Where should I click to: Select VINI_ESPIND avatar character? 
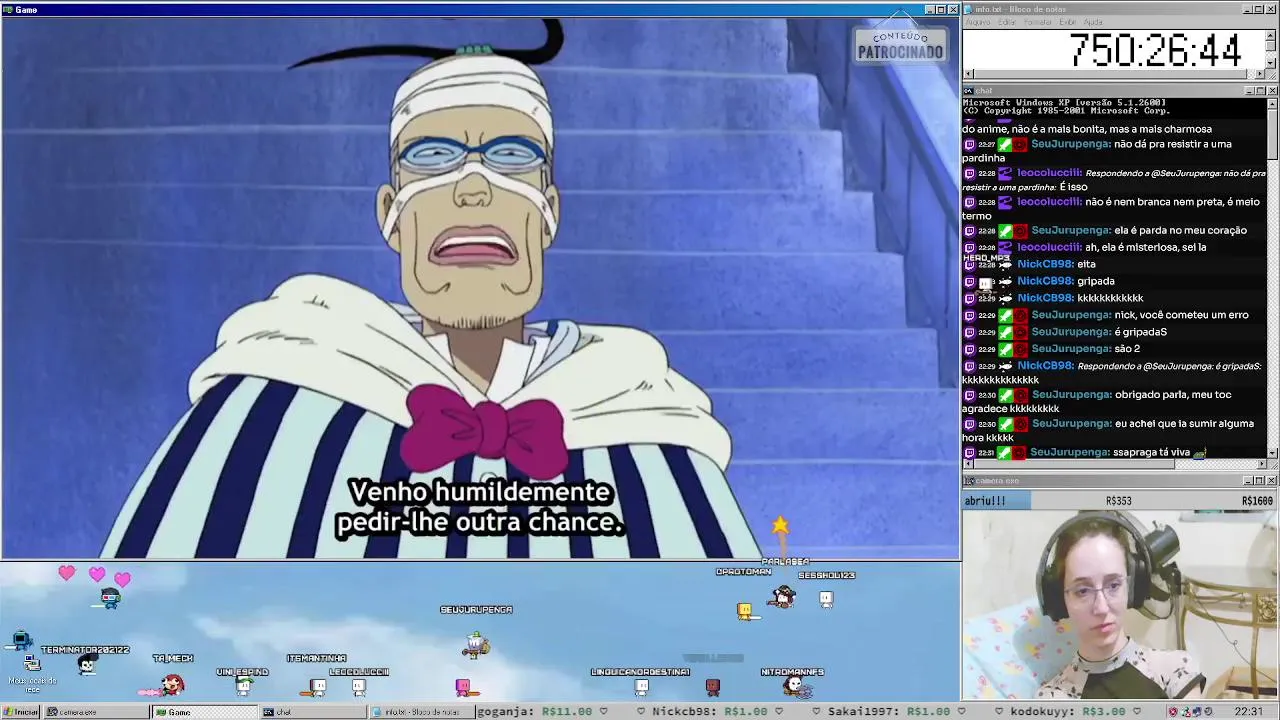click(243, 686)
